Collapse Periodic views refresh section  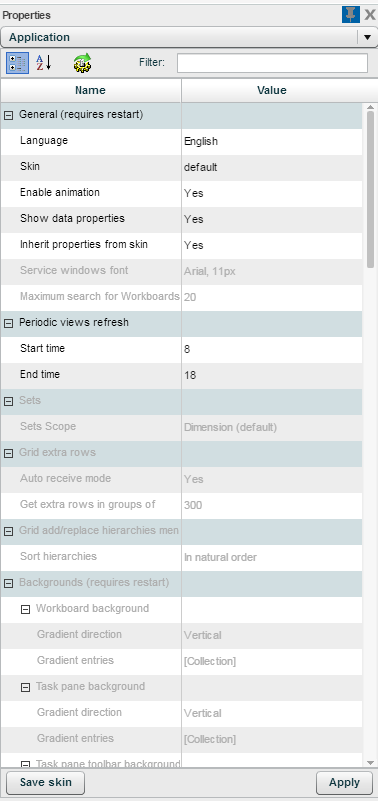pos(8,323)
